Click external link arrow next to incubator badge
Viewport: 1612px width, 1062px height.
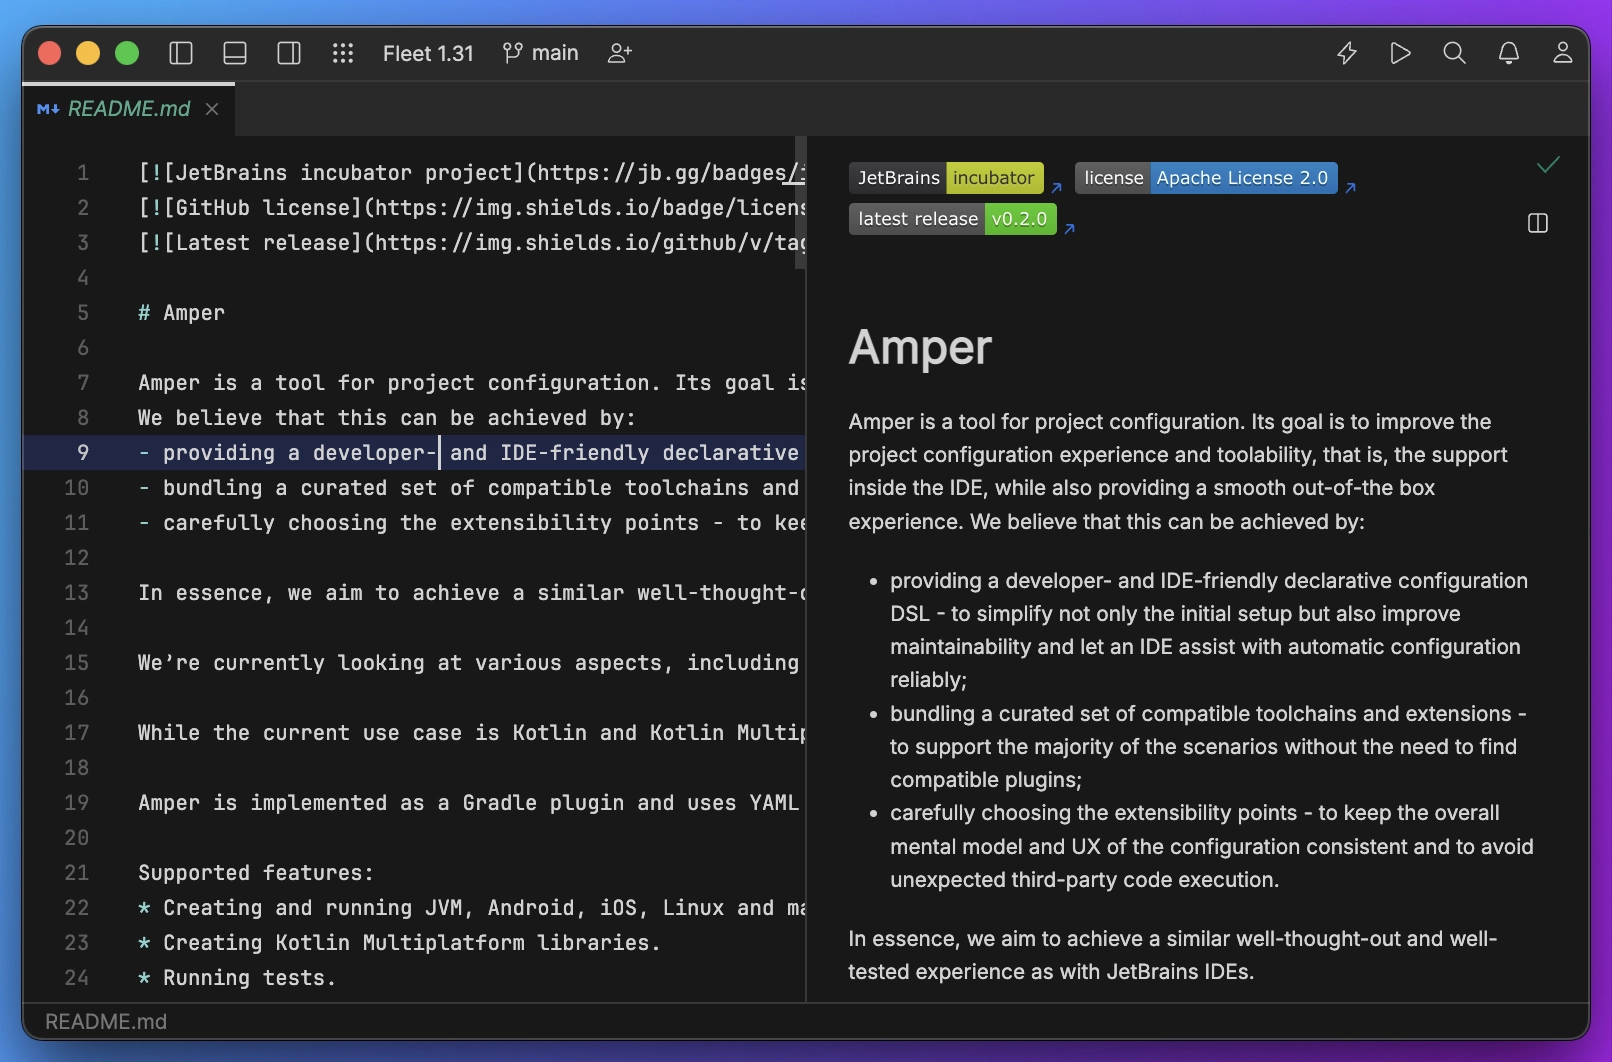[1056, 187]
